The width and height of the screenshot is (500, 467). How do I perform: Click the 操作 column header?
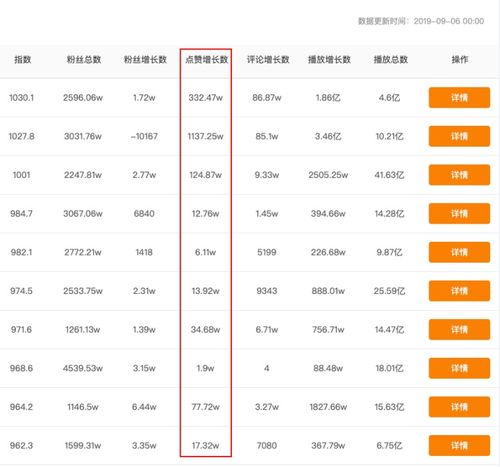460,60
